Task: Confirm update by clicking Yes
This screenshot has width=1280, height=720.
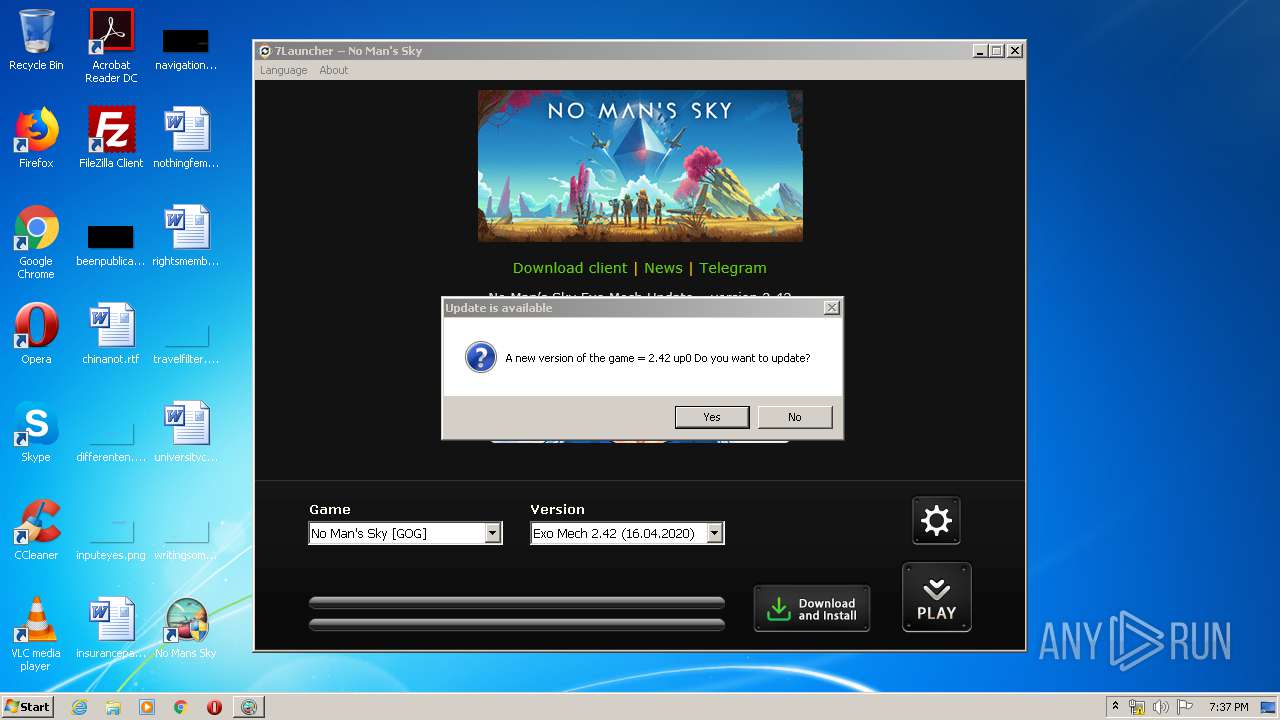Action: click(x=712, y=417)
